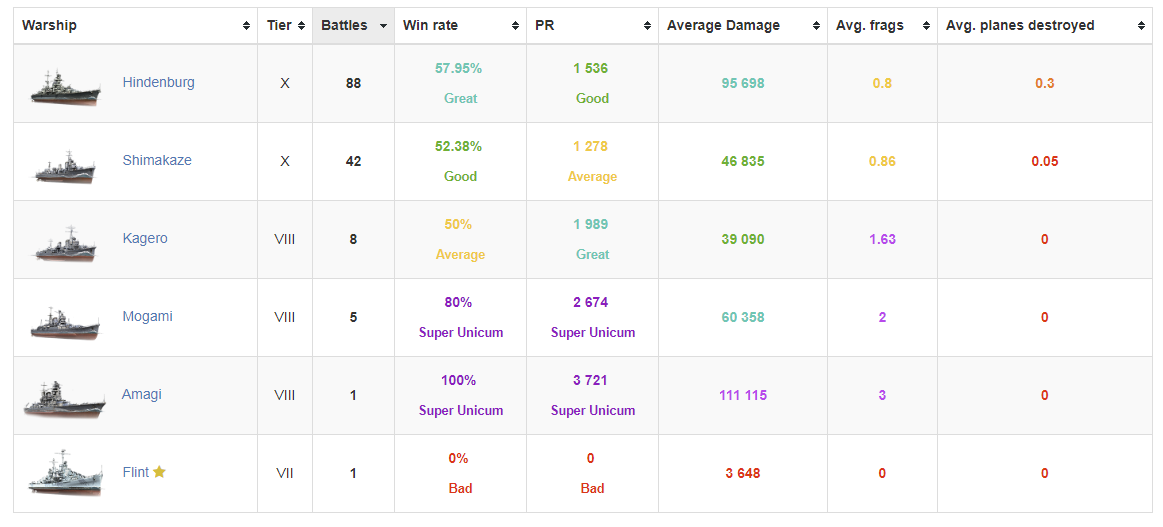Click the Hindenburg ship image
The height and width of the screenshot is (527, 1163).
coord(66,86)
